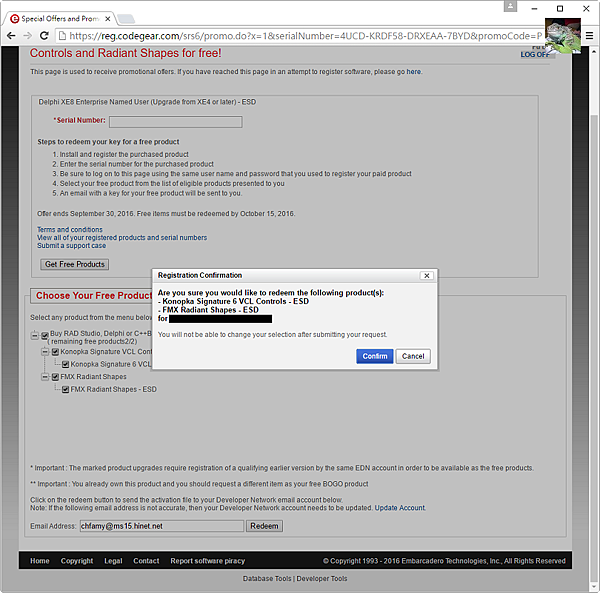This screenshot has height=593, width=600.
Task: Click the browser back arrow
Action: [11, 36]
